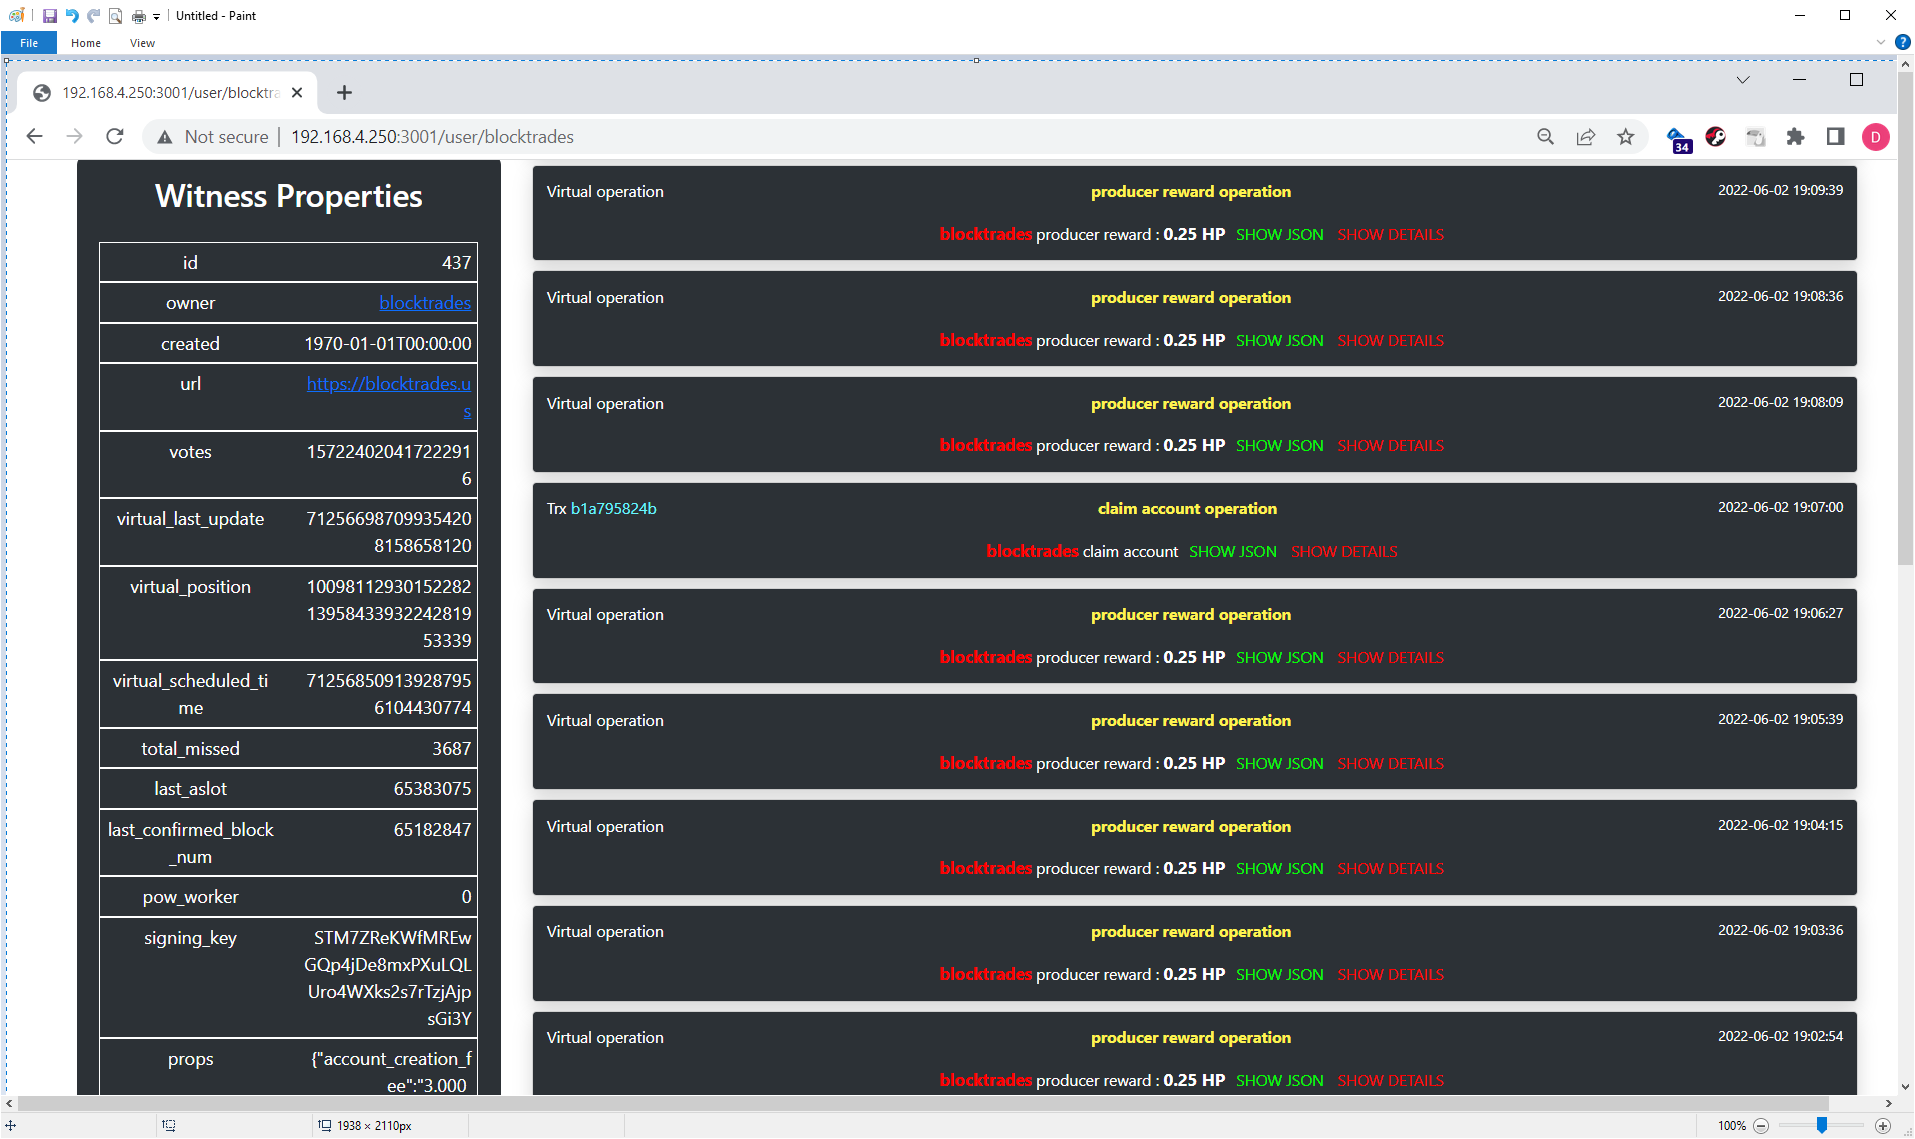Screen dimensions: 1915x1139
Task: Click the witness id value 437
Action: pyautogui.click(x=457, y=263)
